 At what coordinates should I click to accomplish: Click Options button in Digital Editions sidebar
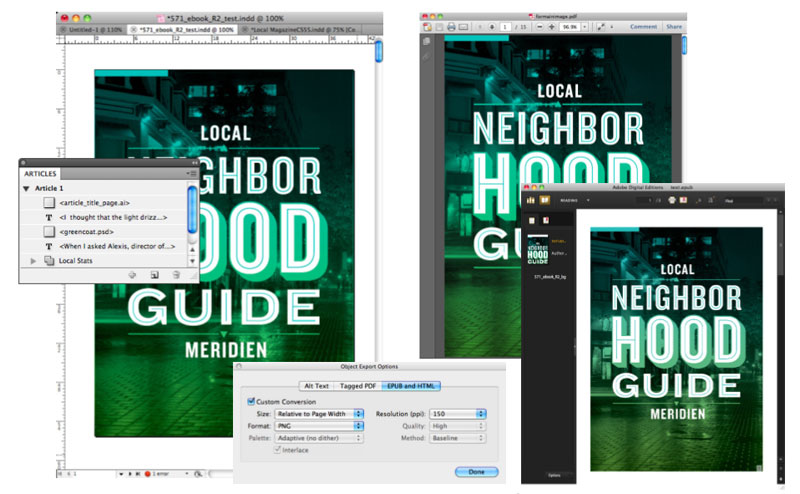554,475
